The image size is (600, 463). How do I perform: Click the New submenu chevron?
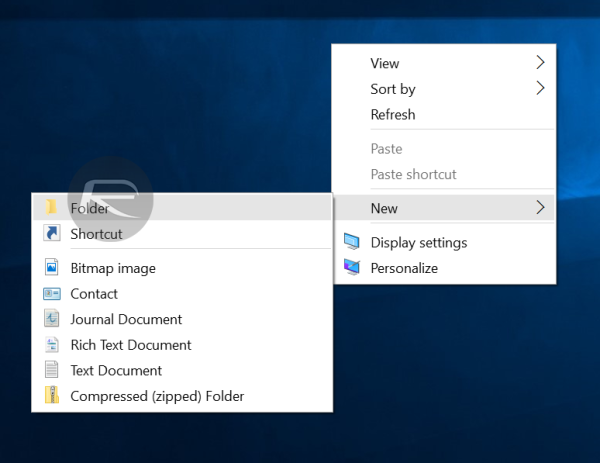[x=540, y=207]
